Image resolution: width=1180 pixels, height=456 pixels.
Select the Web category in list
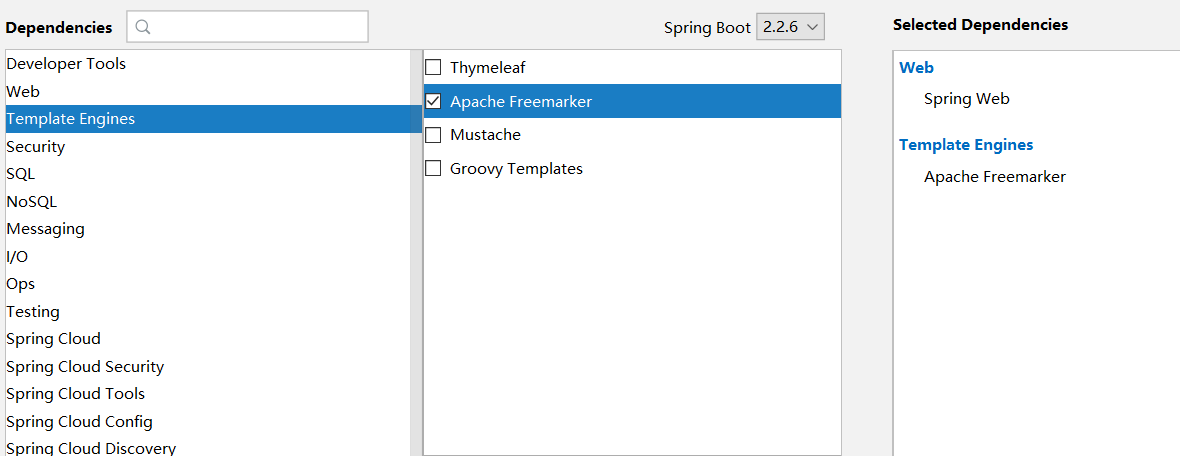(x=23, y=91)
